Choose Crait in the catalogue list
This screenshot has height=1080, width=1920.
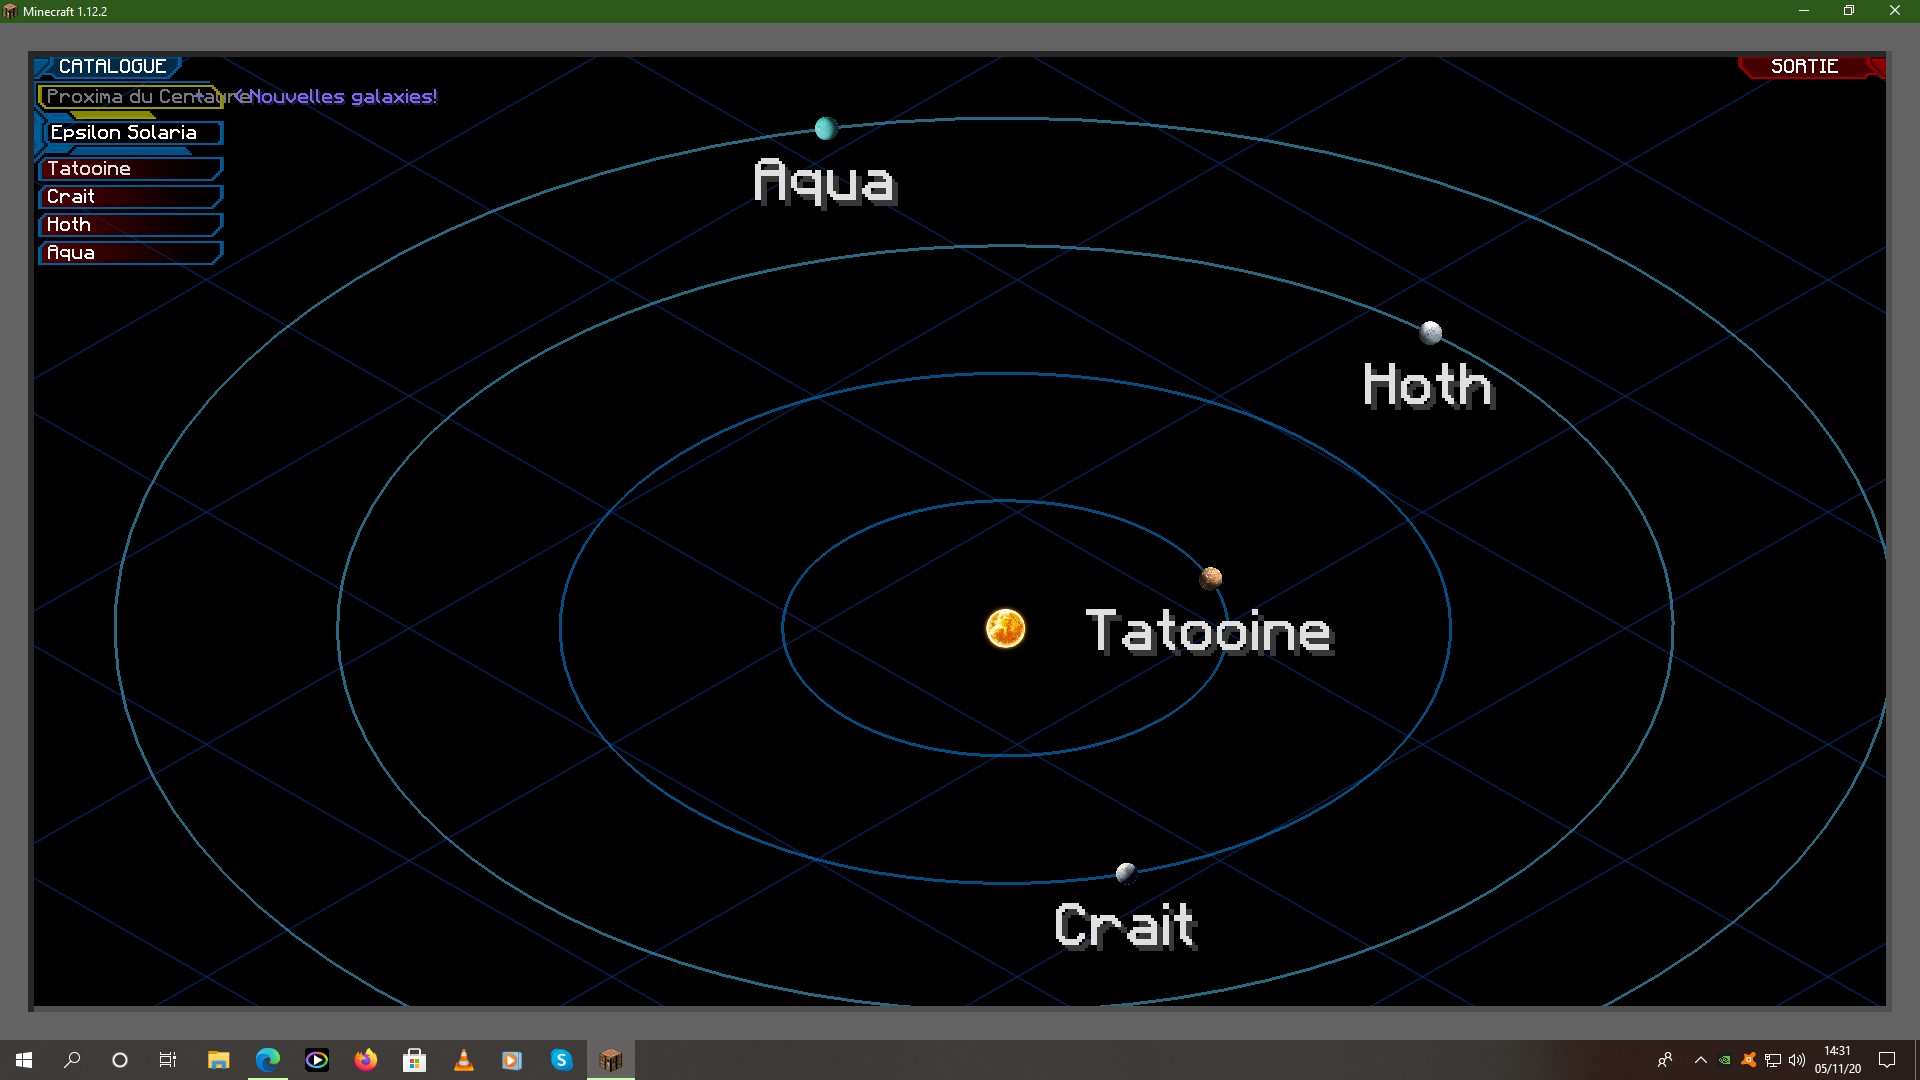click(x=130, y=196)
